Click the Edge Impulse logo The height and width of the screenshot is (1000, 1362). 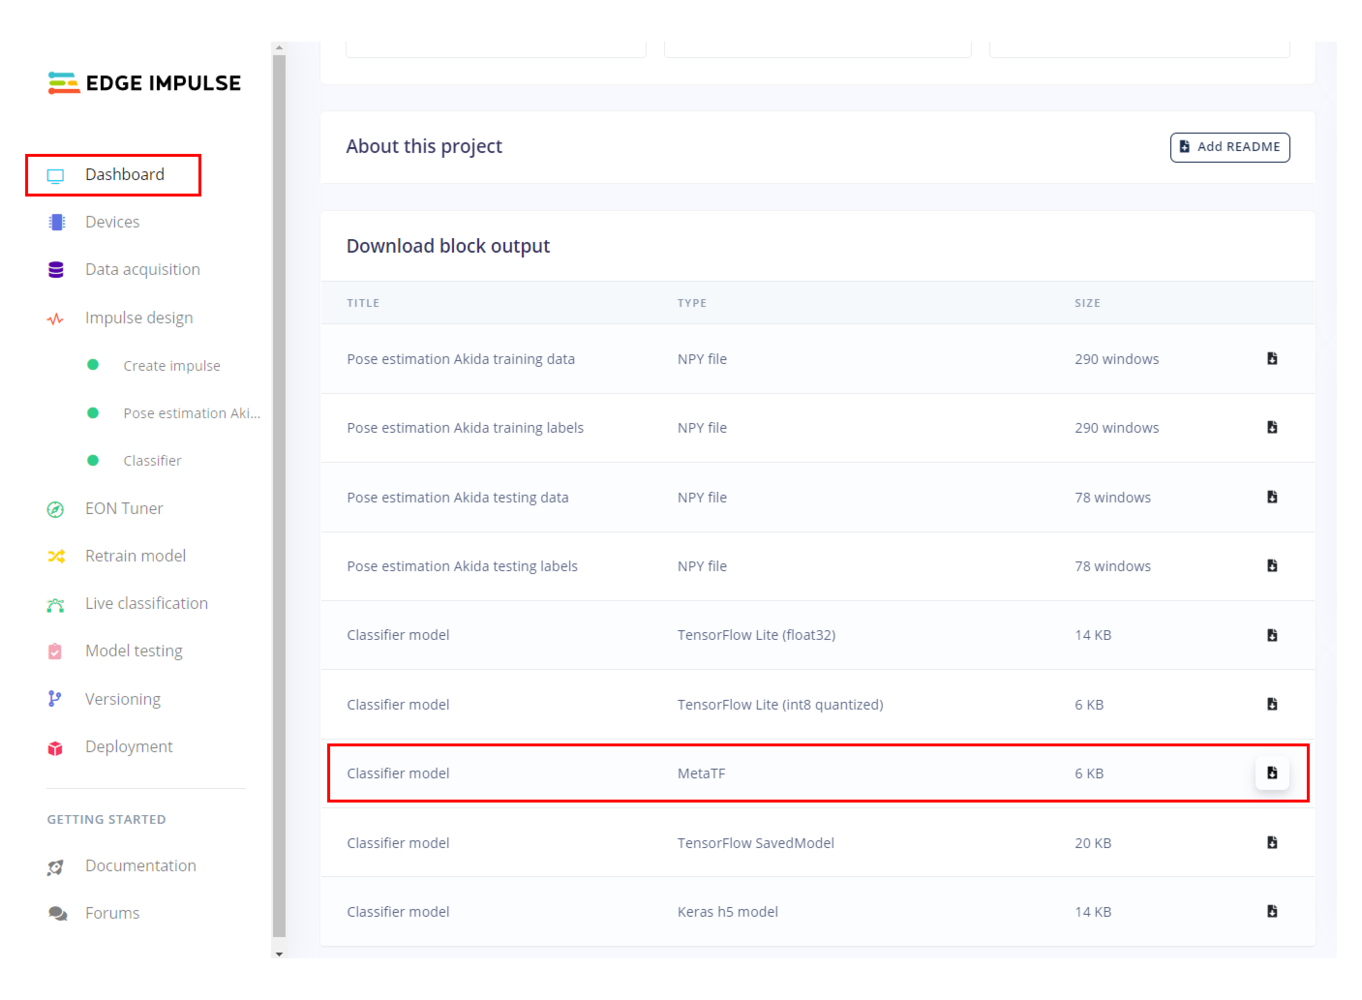point(144,83)
